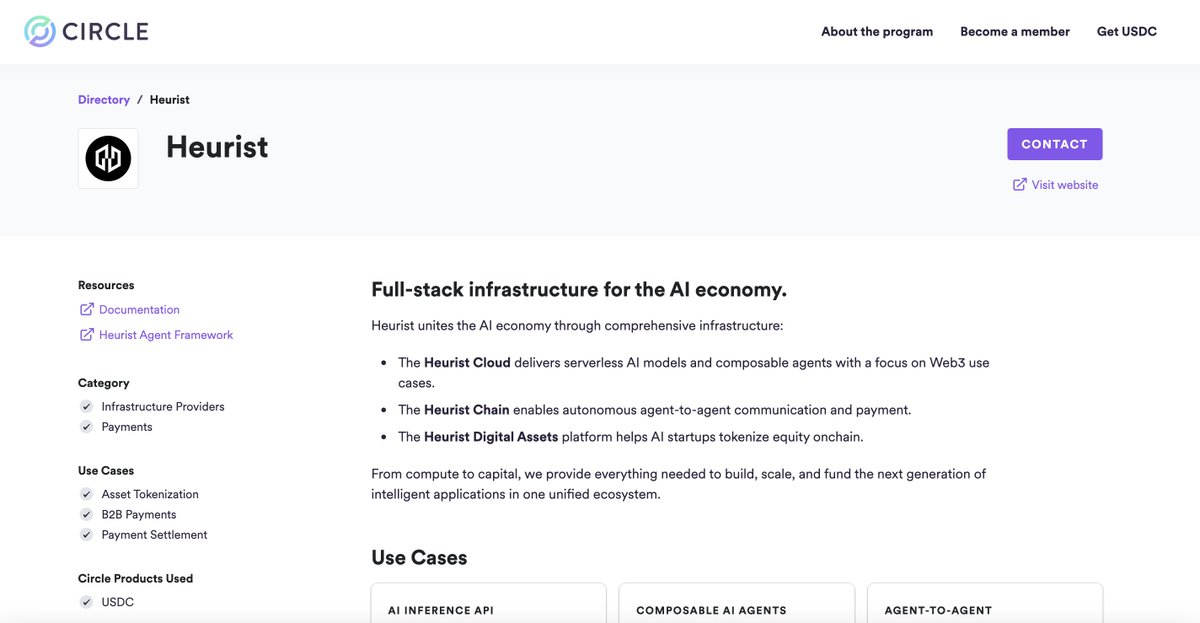This screenshot has width=1200, height=623.
Task: Click external-link icon next to Heurist Agent Framework
Action: 86,335
